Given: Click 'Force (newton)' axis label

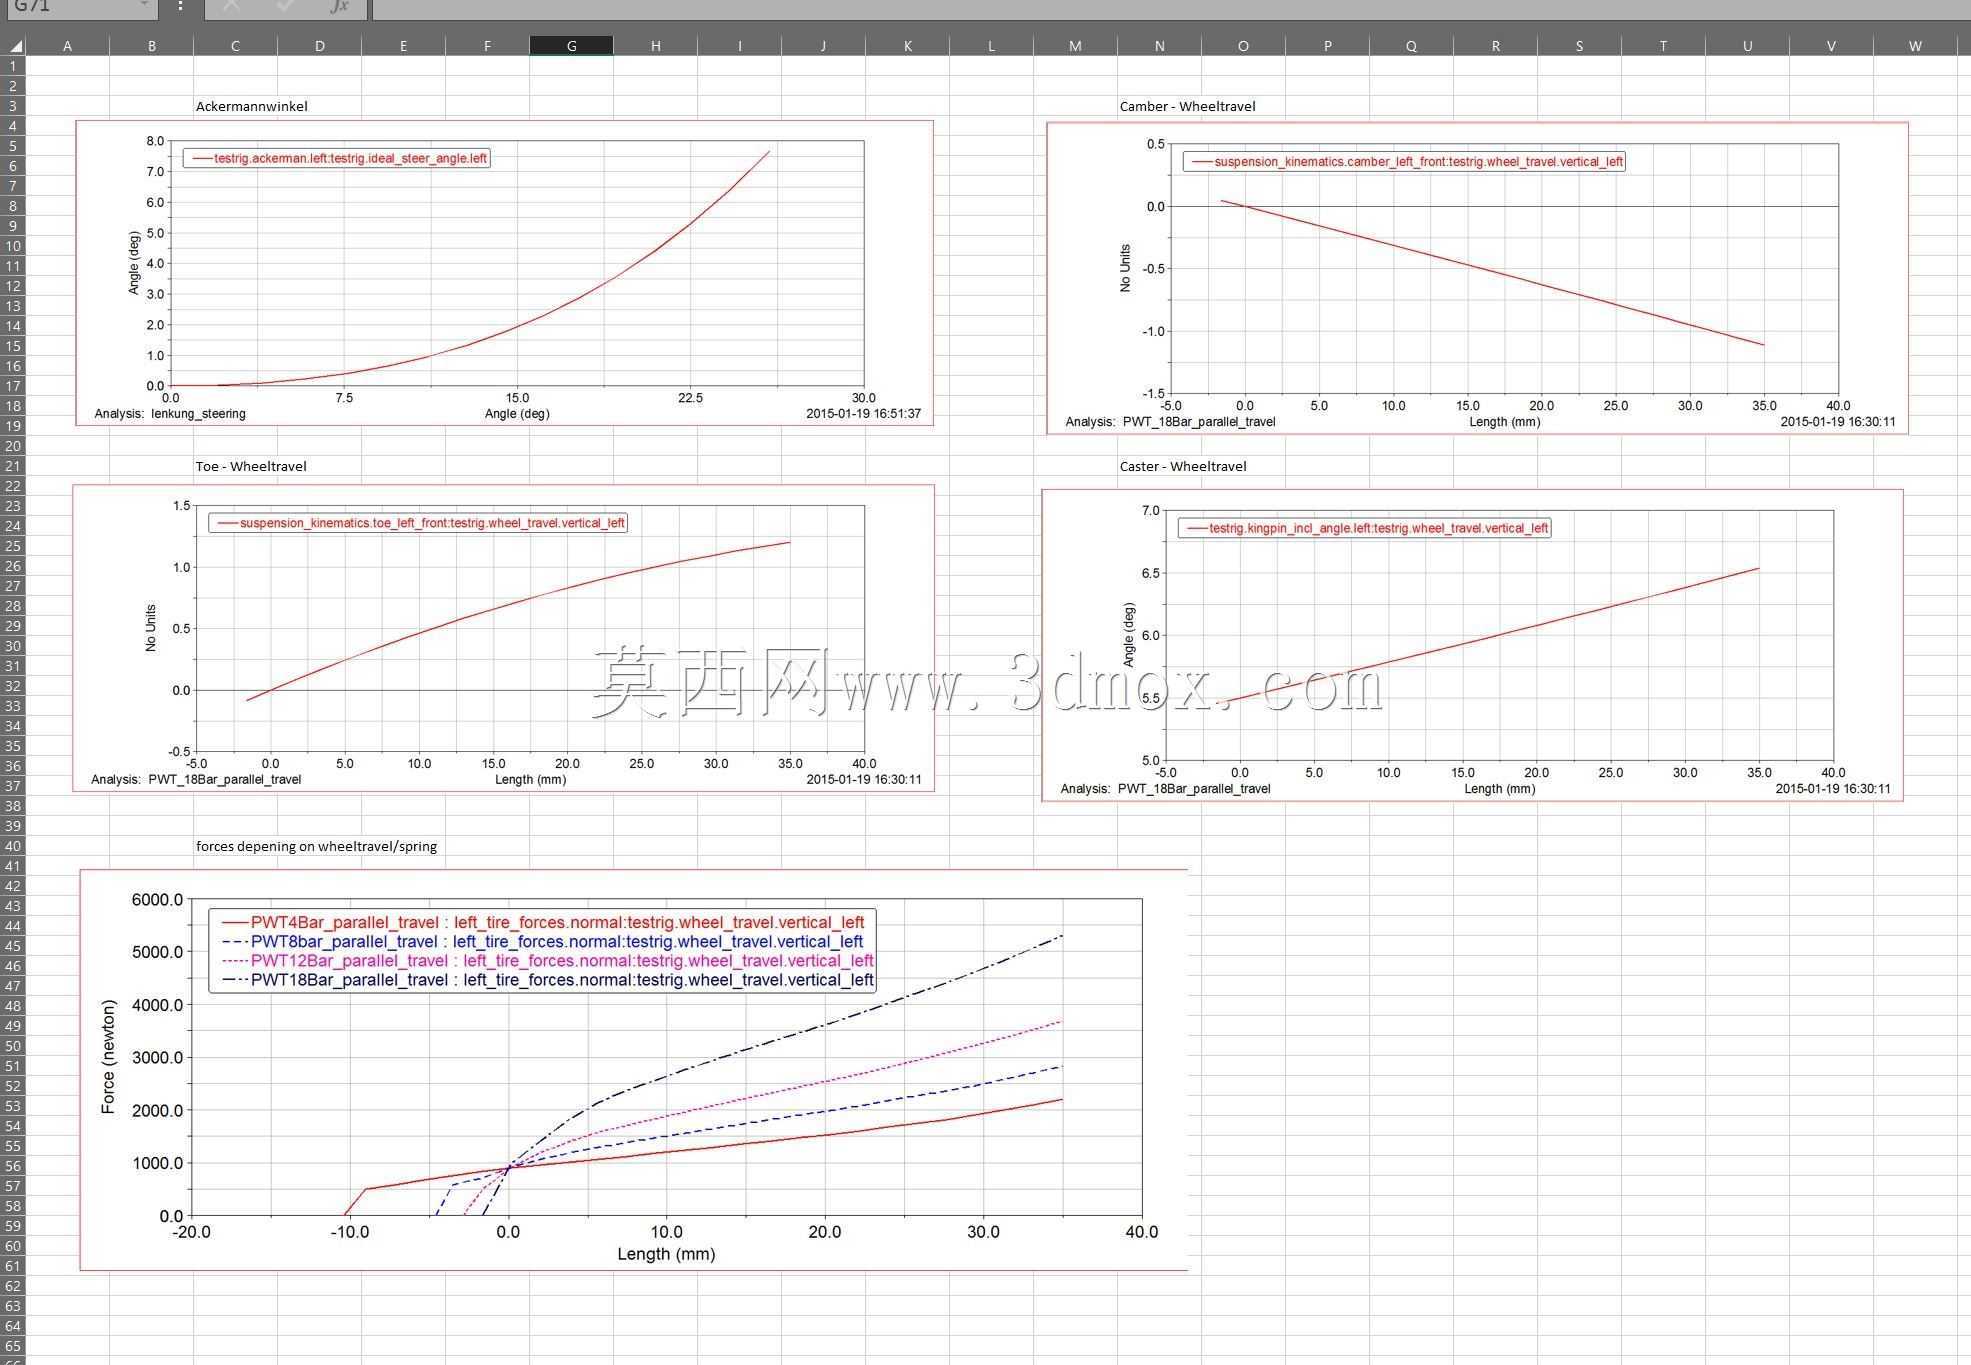Looking at the screenshot, I should 108,1057.
